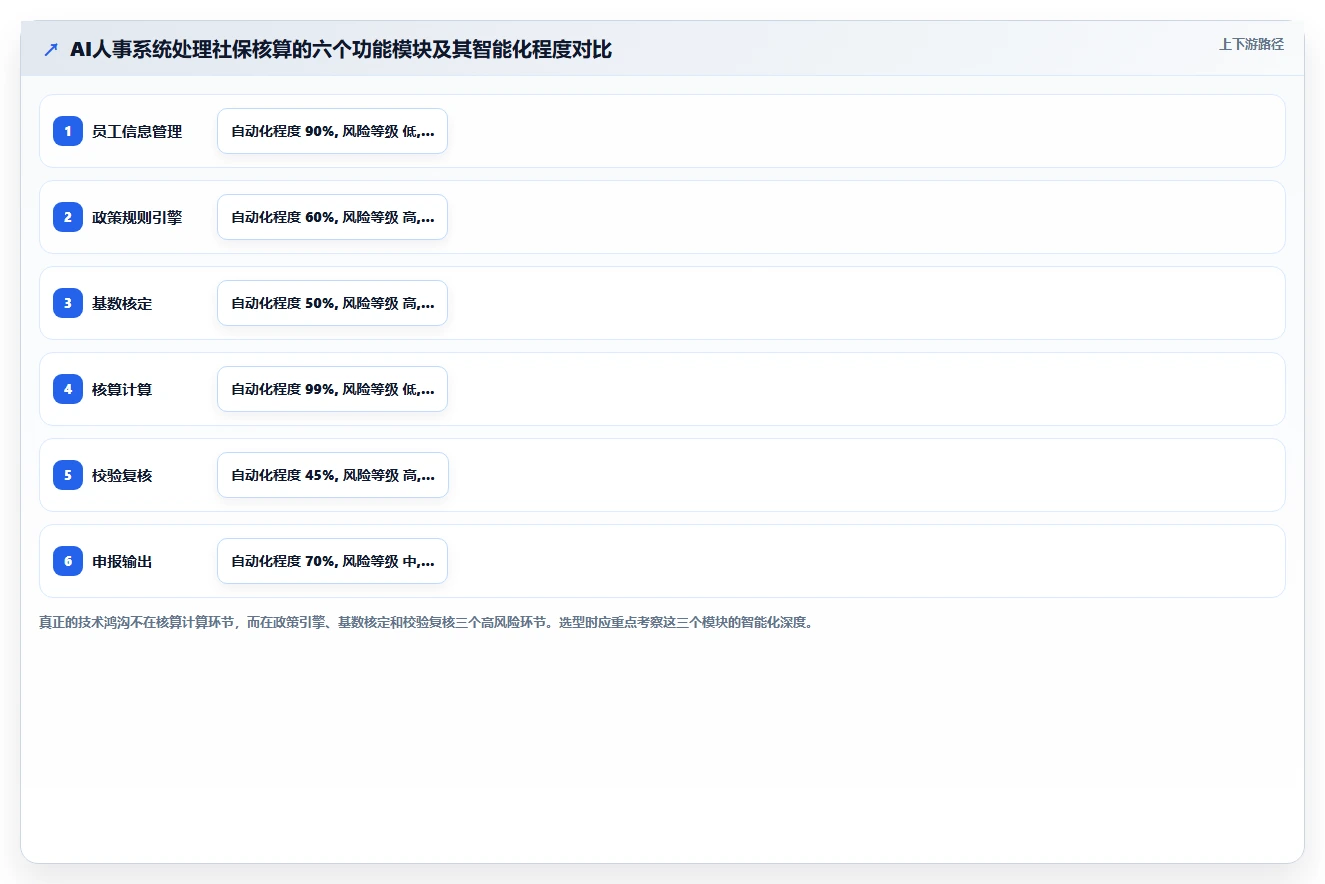This screenshot has width=1325, height=884.
Task: Click the arrow icon beside the title
Action: 51,49
